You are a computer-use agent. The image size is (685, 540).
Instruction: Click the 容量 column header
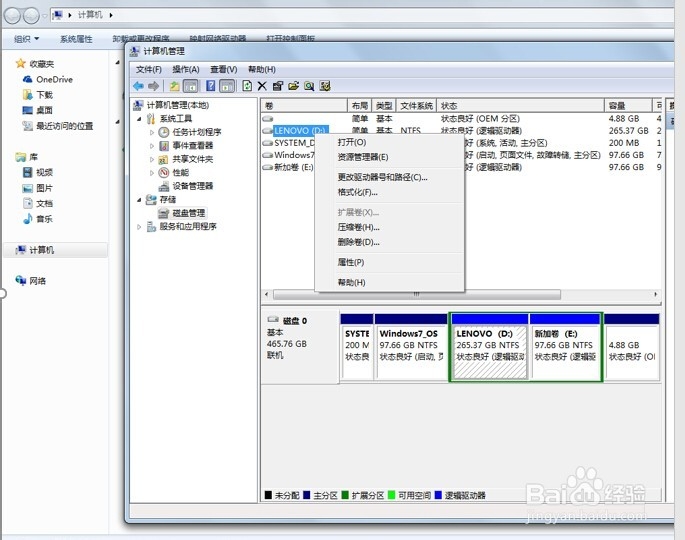tap(628, 105)
